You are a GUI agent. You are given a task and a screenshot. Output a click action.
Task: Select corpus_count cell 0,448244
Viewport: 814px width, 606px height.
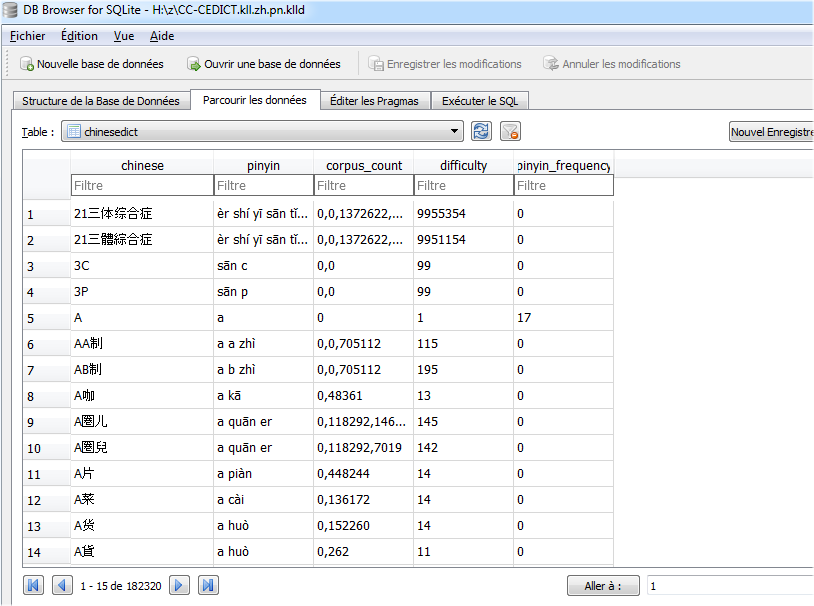[x=364, y=473]
